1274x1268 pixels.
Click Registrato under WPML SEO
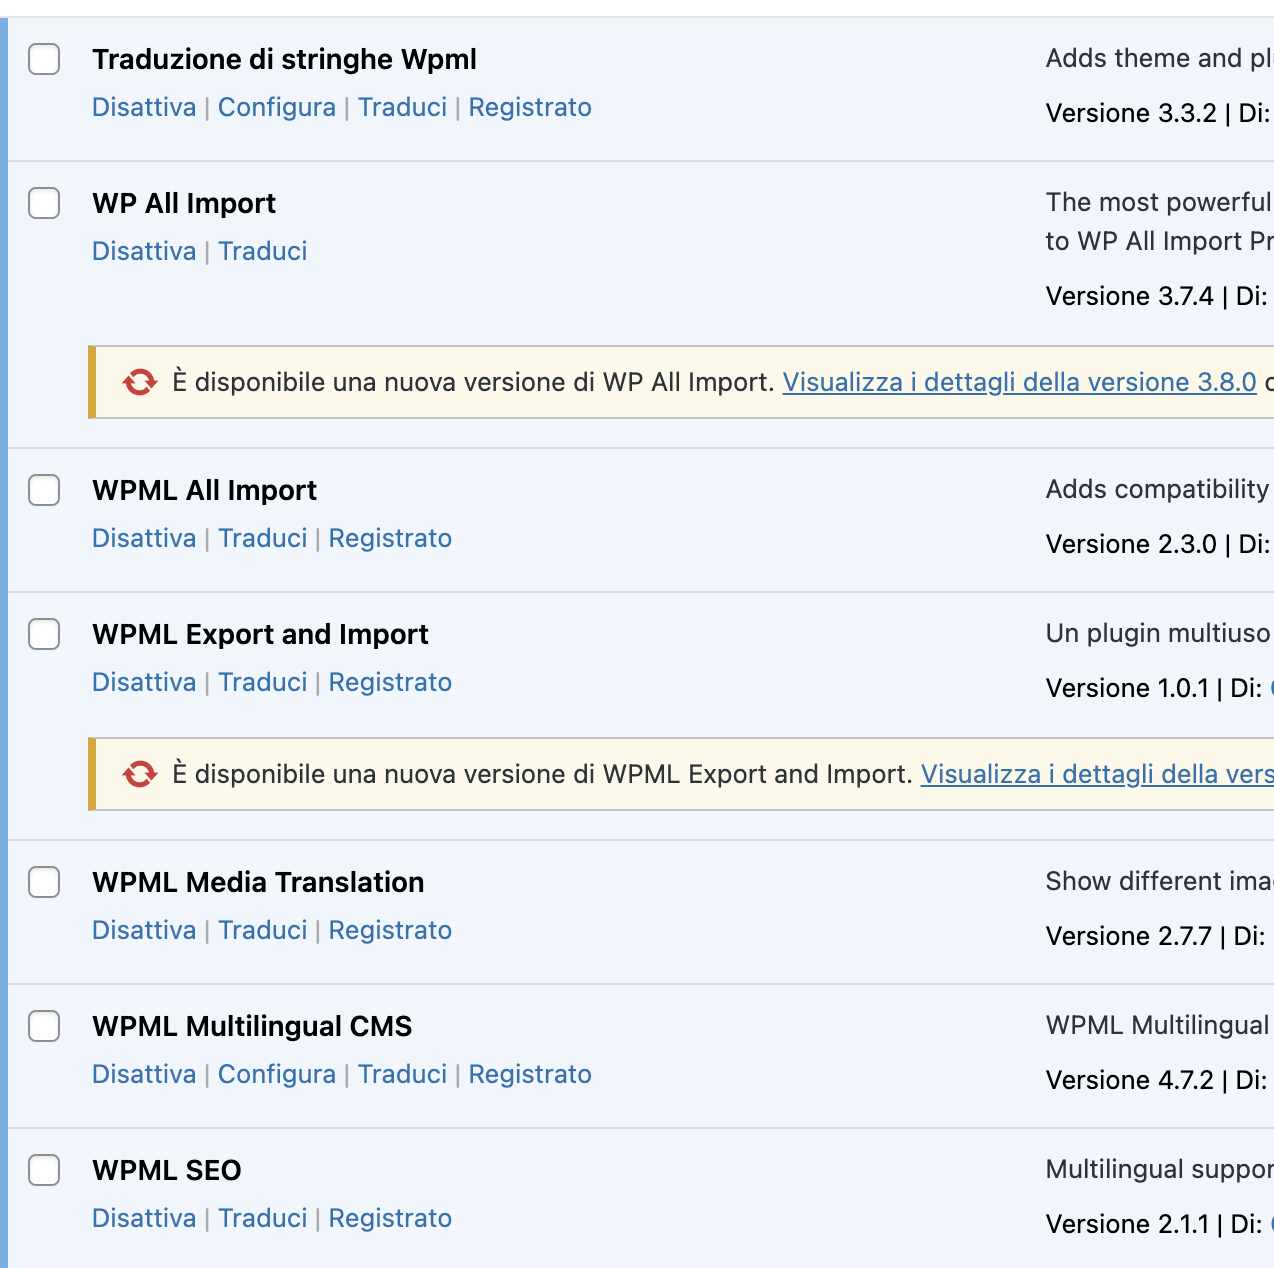coord(390,1218)
